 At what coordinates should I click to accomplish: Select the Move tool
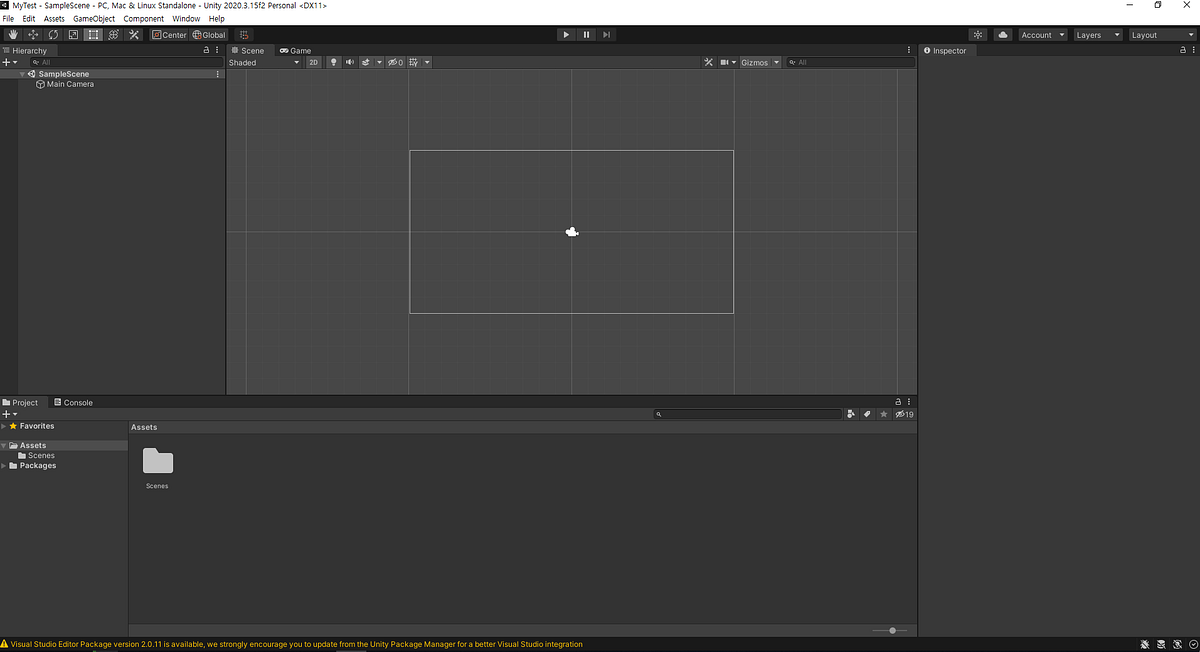click(x=32, y=34)
